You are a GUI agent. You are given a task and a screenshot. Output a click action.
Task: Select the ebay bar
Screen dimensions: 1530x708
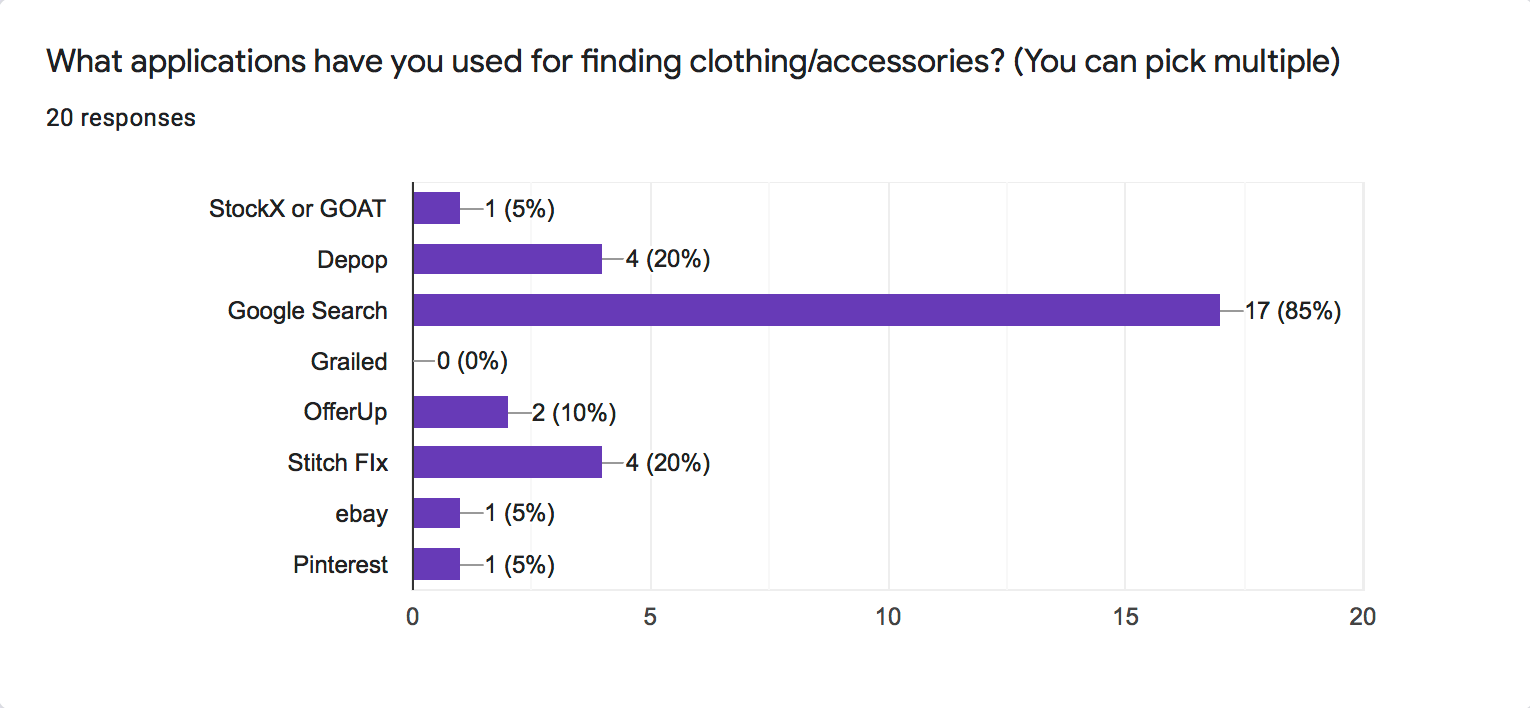pos(436,513)
